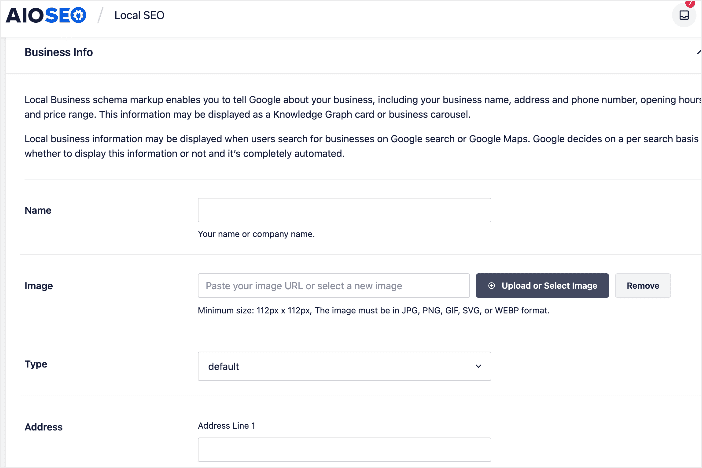Click the Address Line 1 label

click(x=226, y=426)
